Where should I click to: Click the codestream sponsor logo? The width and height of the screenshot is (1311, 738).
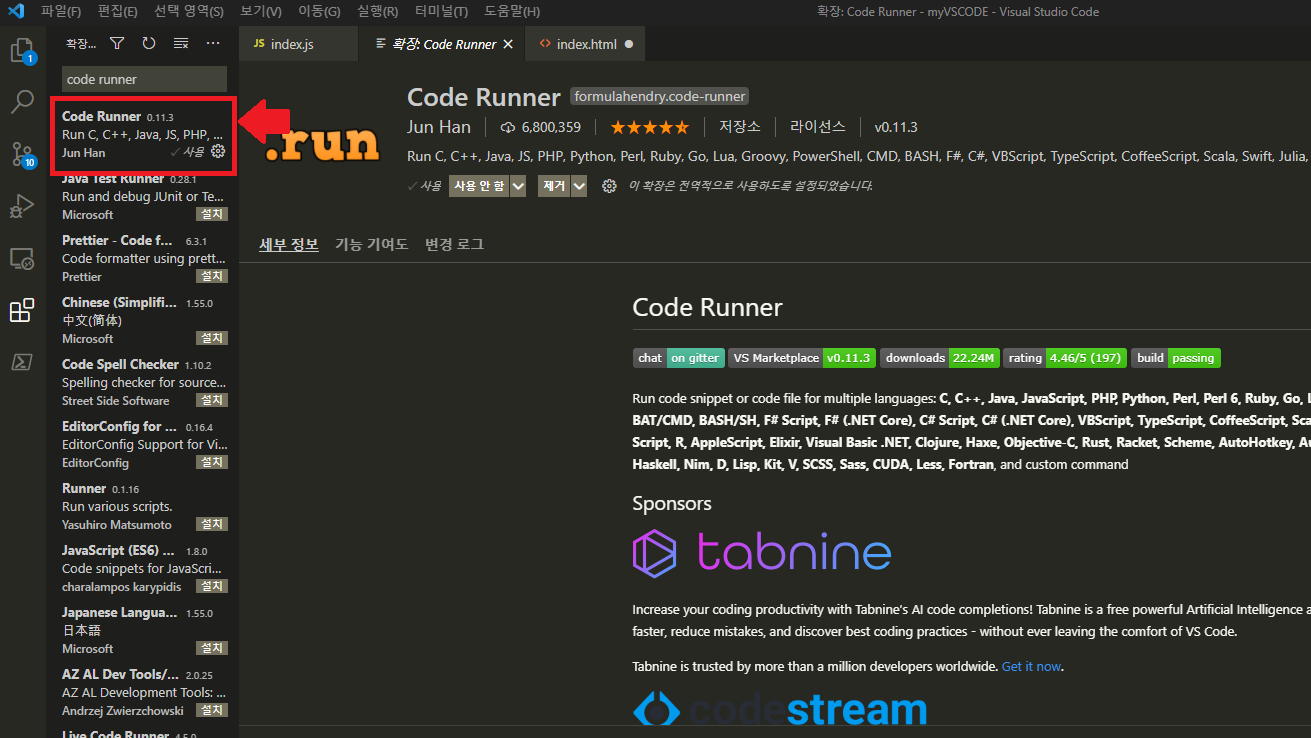click(780, 709)
